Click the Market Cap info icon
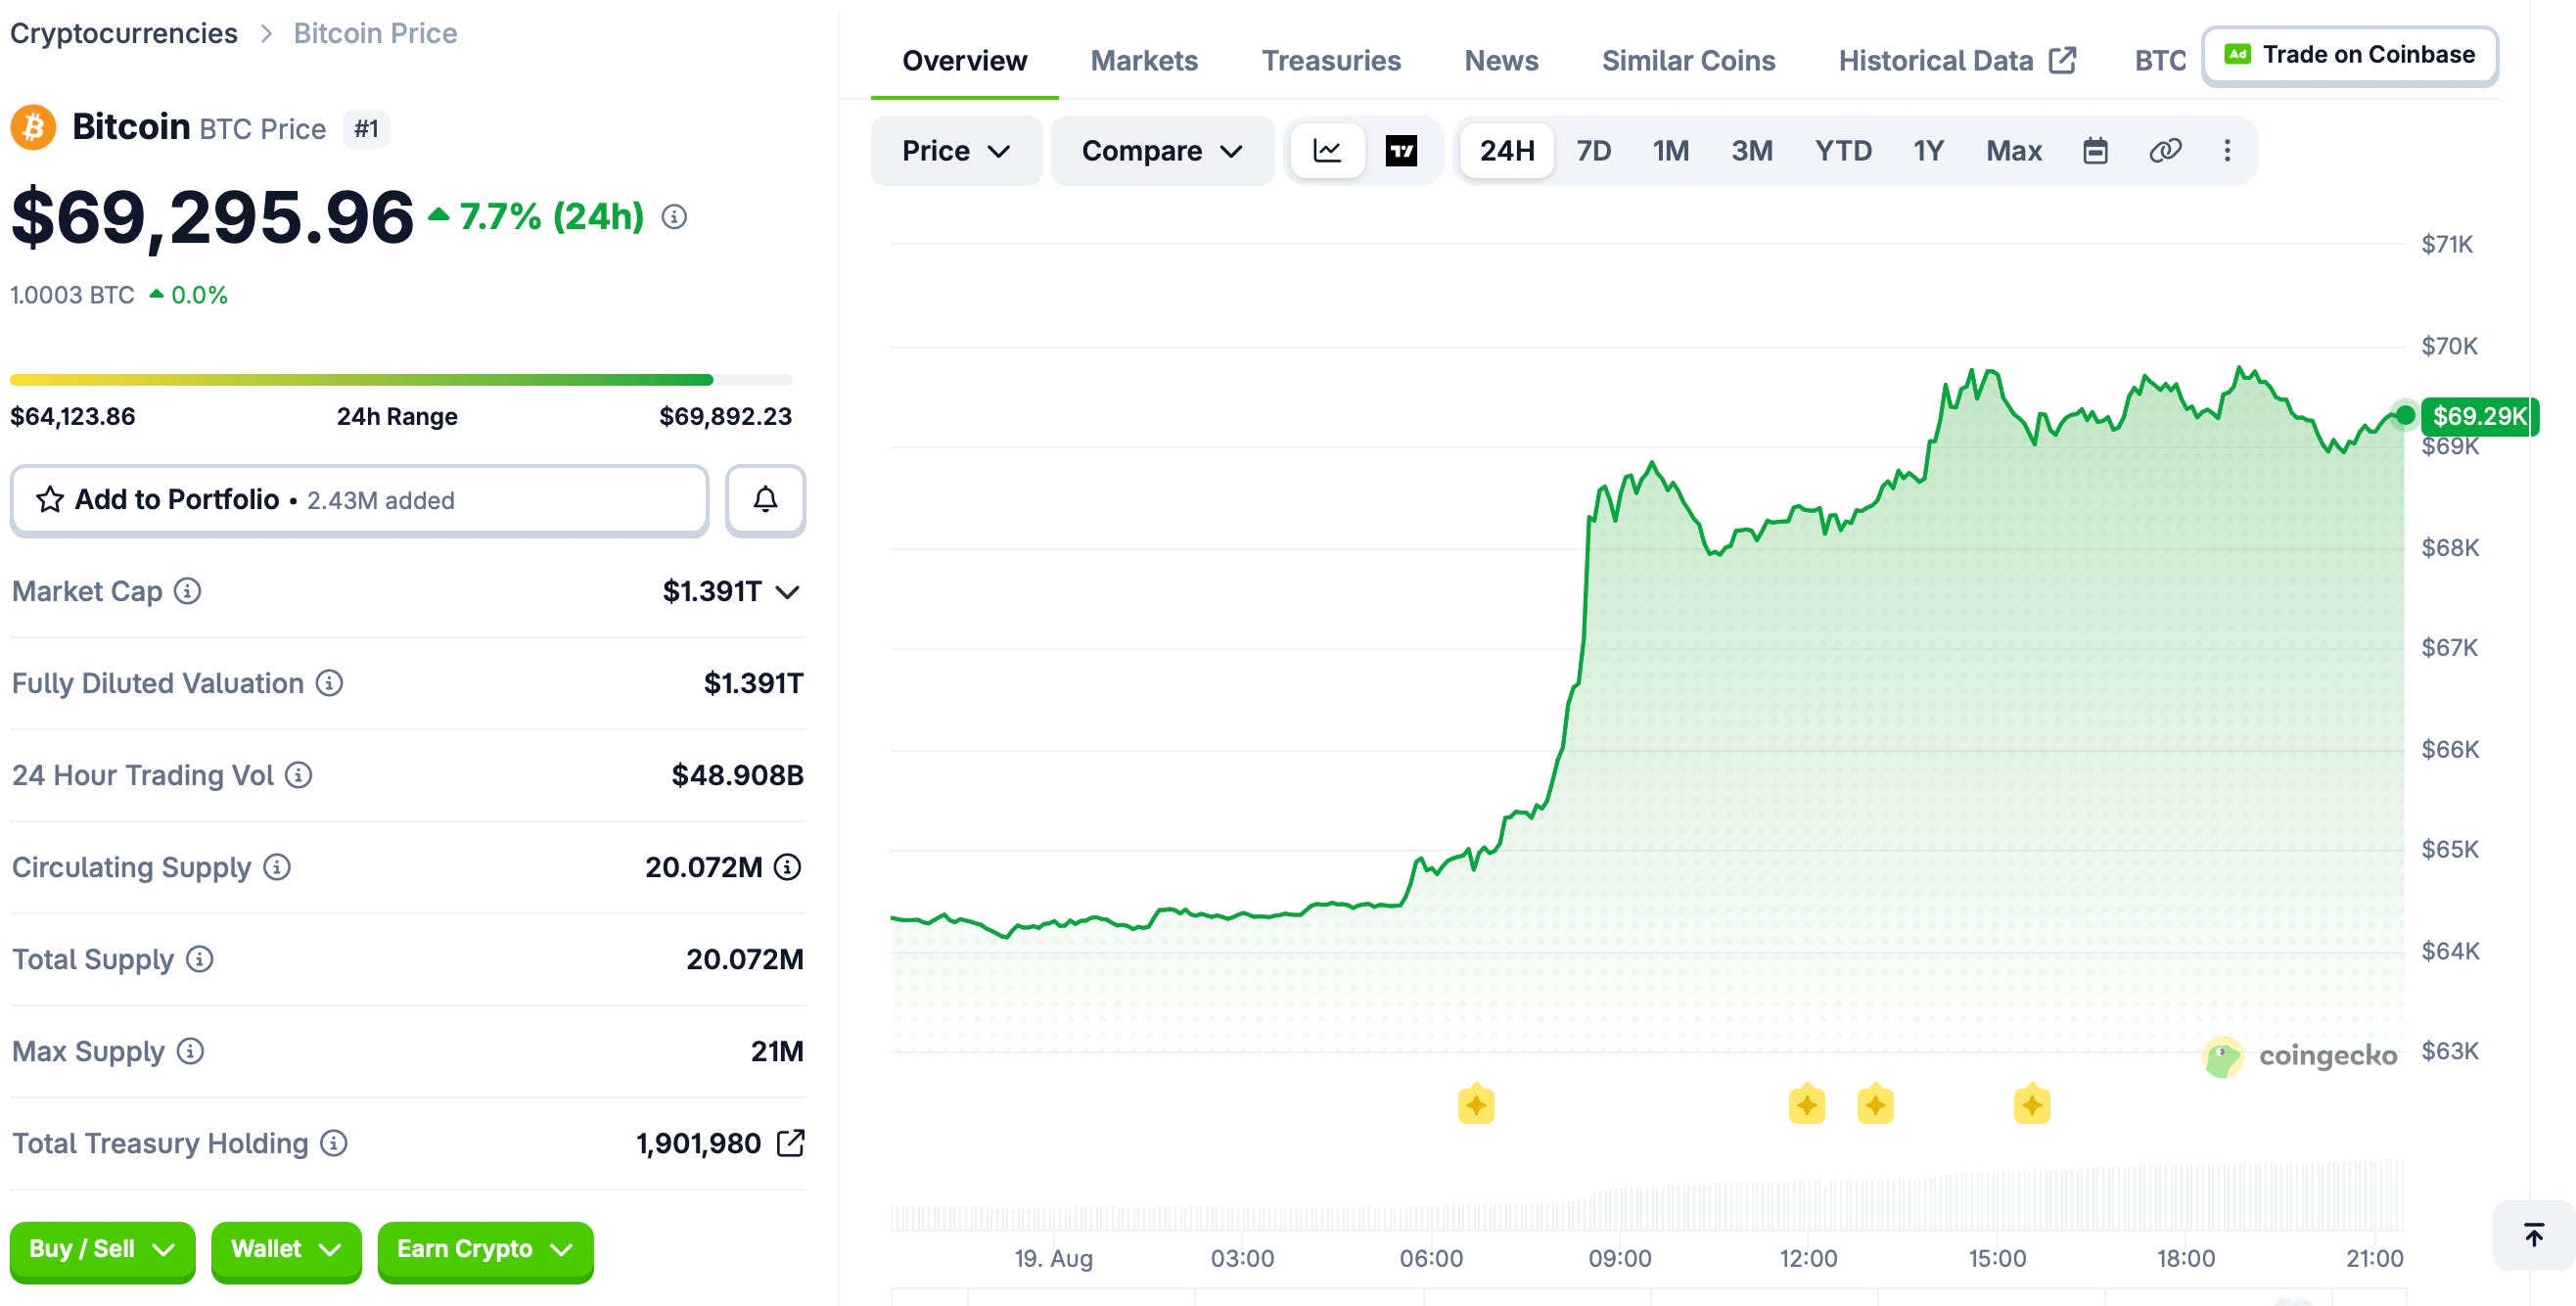This screenshot has height=1306, width=2576. (x=187, y=591)
